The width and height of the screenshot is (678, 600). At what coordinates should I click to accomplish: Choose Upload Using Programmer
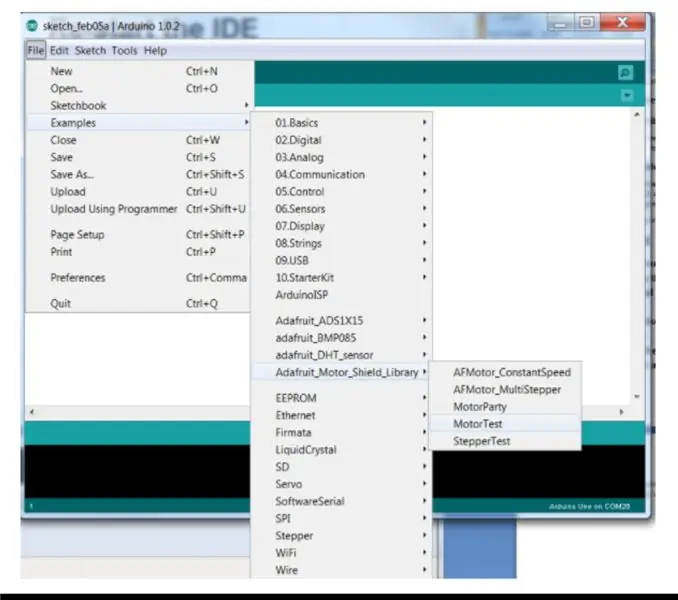[x=138, y=209]
